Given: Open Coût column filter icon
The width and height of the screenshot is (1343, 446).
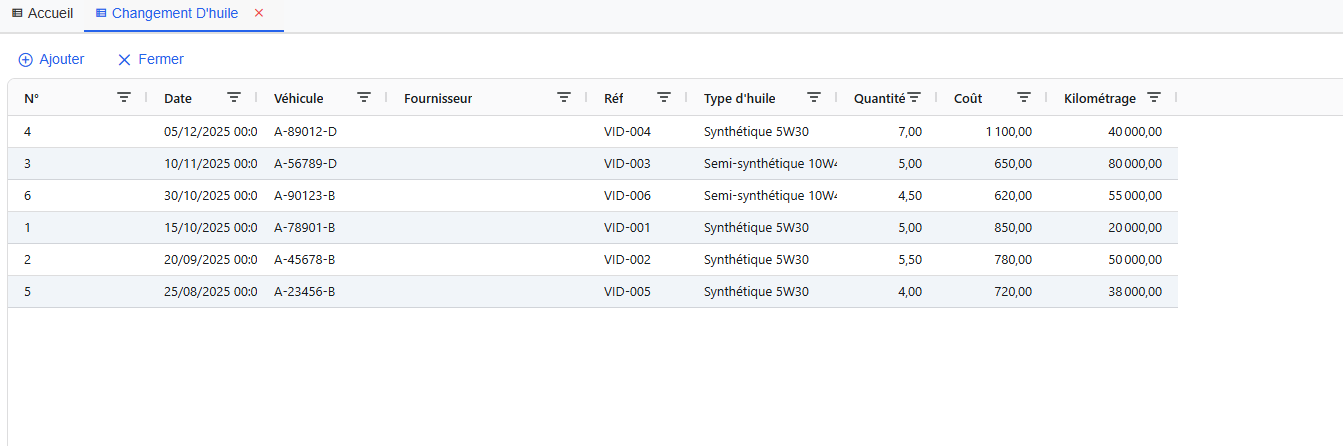Looking at the screenshot, I should click(1024, 97).
